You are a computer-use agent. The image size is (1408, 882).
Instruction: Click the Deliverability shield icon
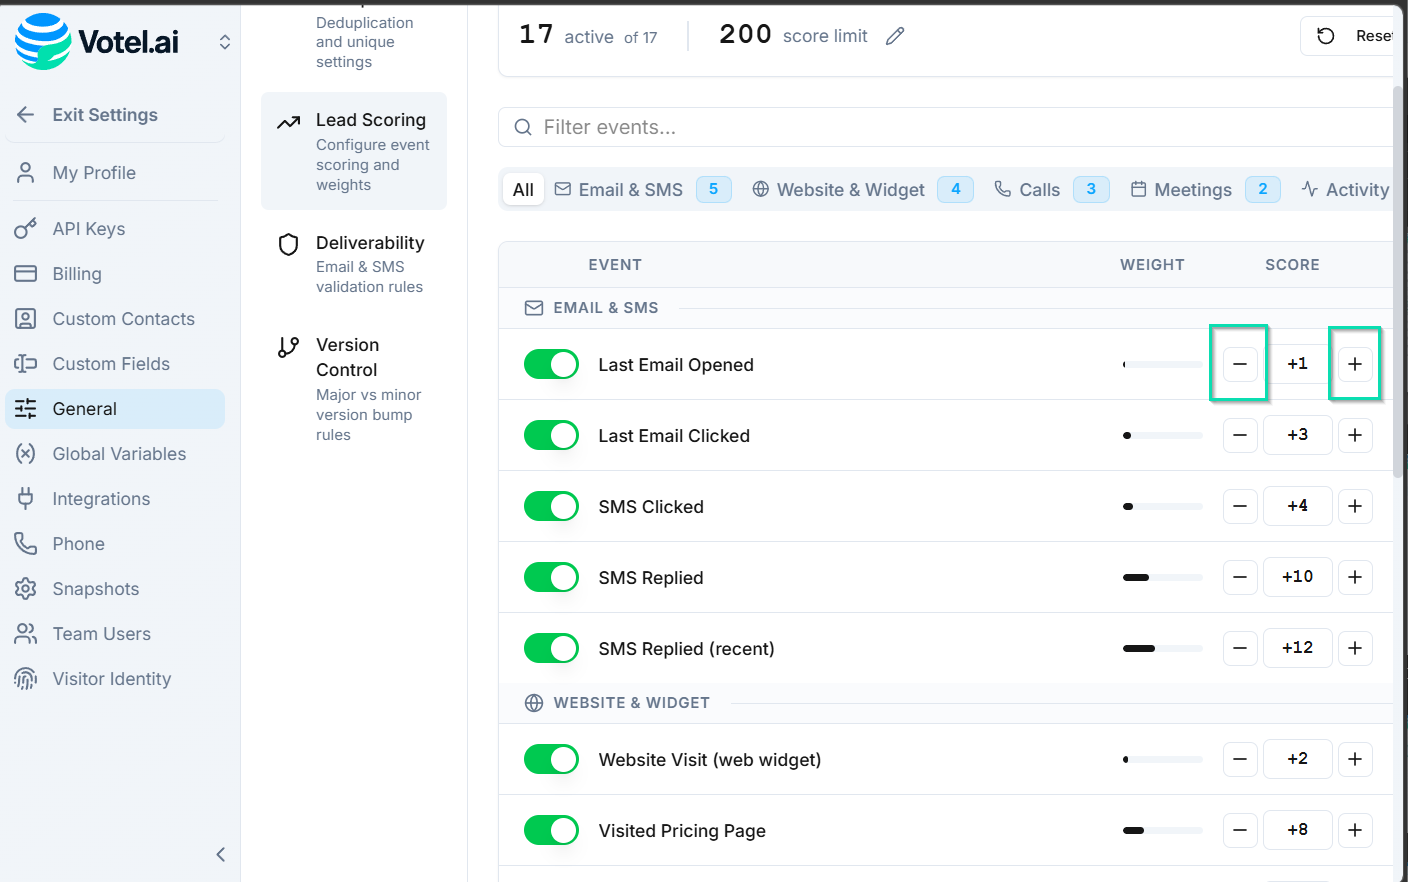pyautogui.click(x=288, y=243)
